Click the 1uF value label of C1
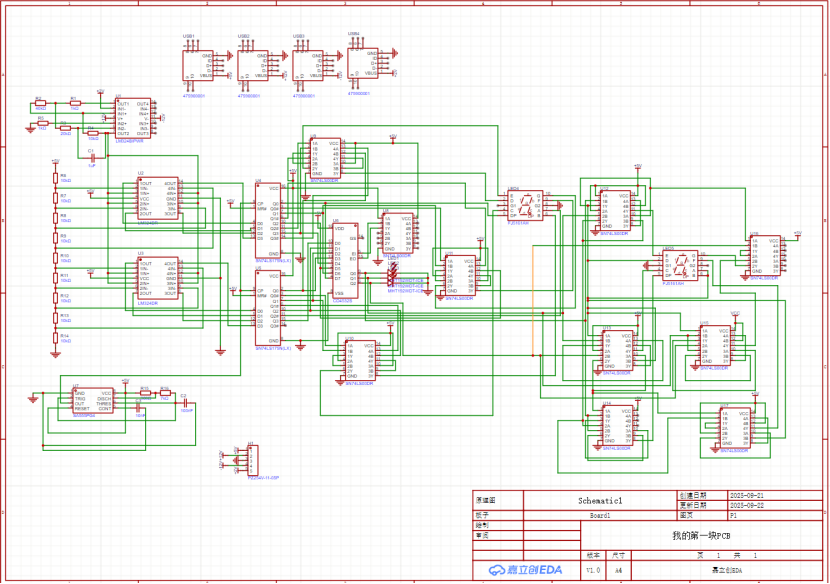This screenshot has width=830, height=584. click(x=92, y=166)
